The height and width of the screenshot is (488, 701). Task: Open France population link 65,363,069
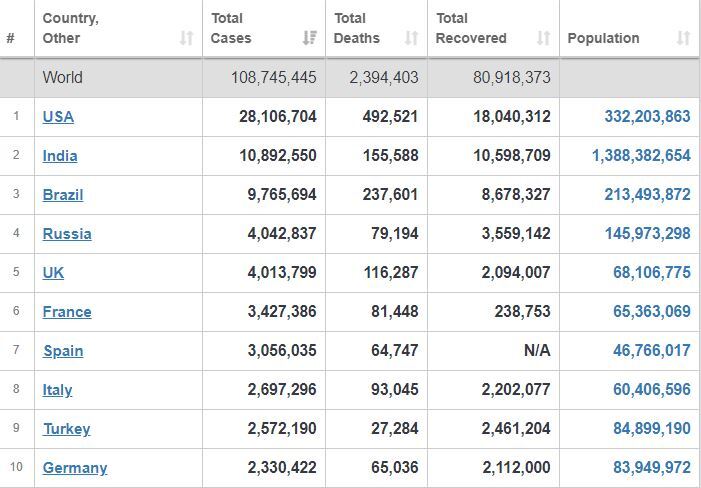coord(652,311)
